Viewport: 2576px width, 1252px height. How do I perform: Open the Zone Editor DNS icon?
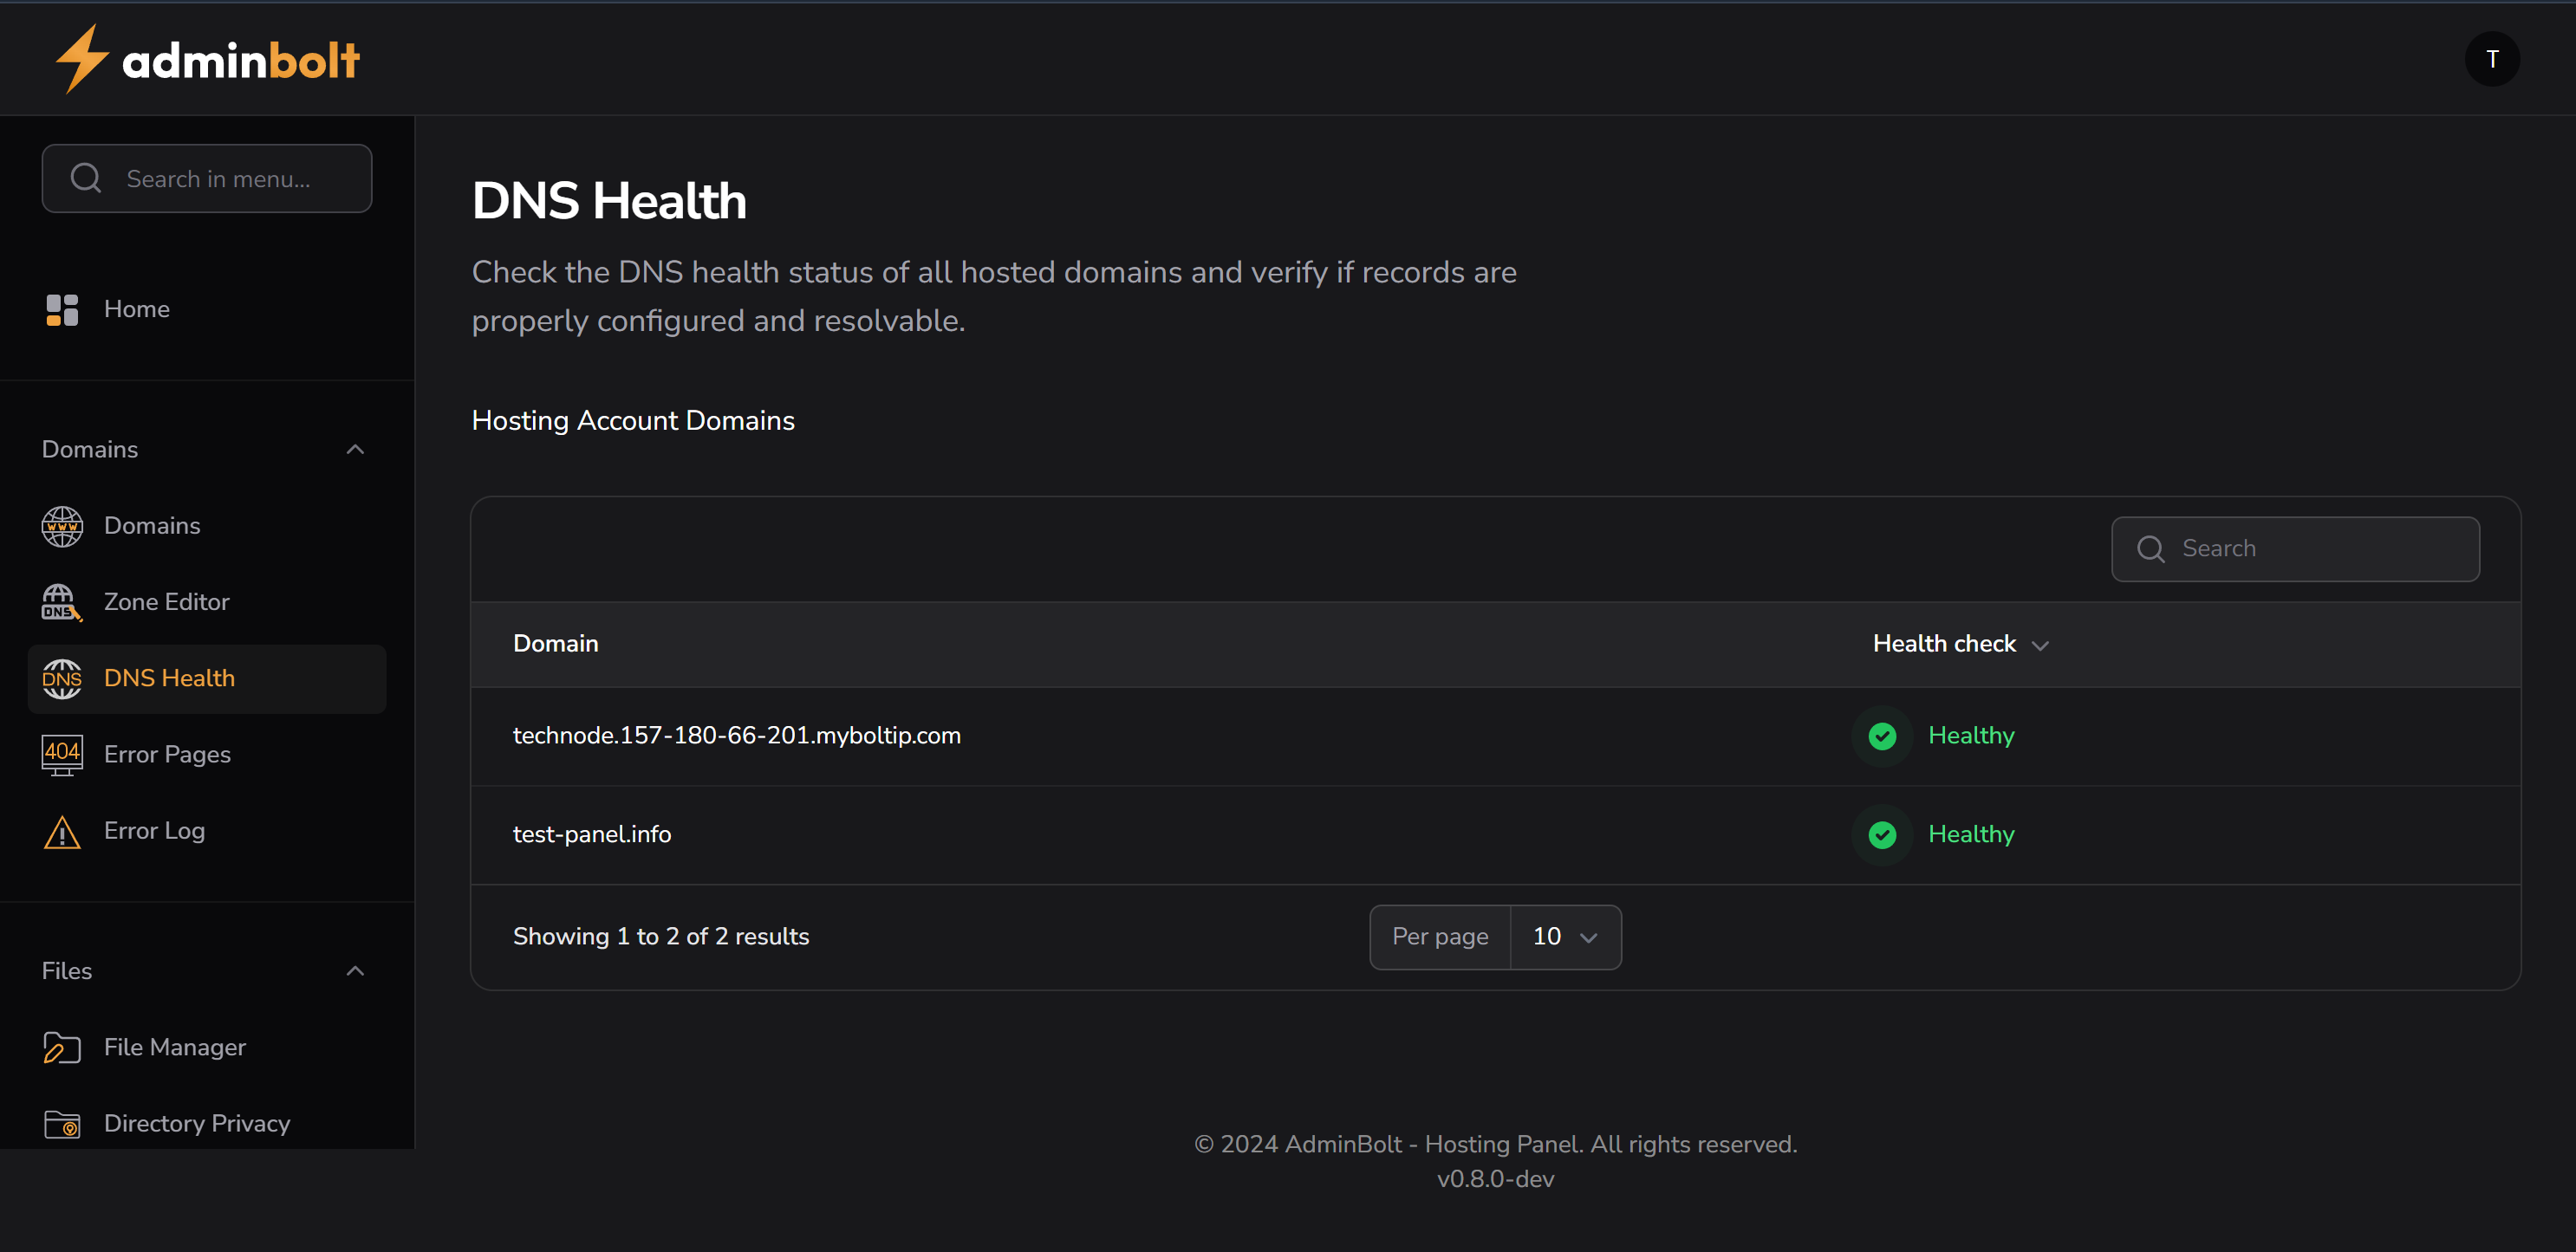(61, 601)
